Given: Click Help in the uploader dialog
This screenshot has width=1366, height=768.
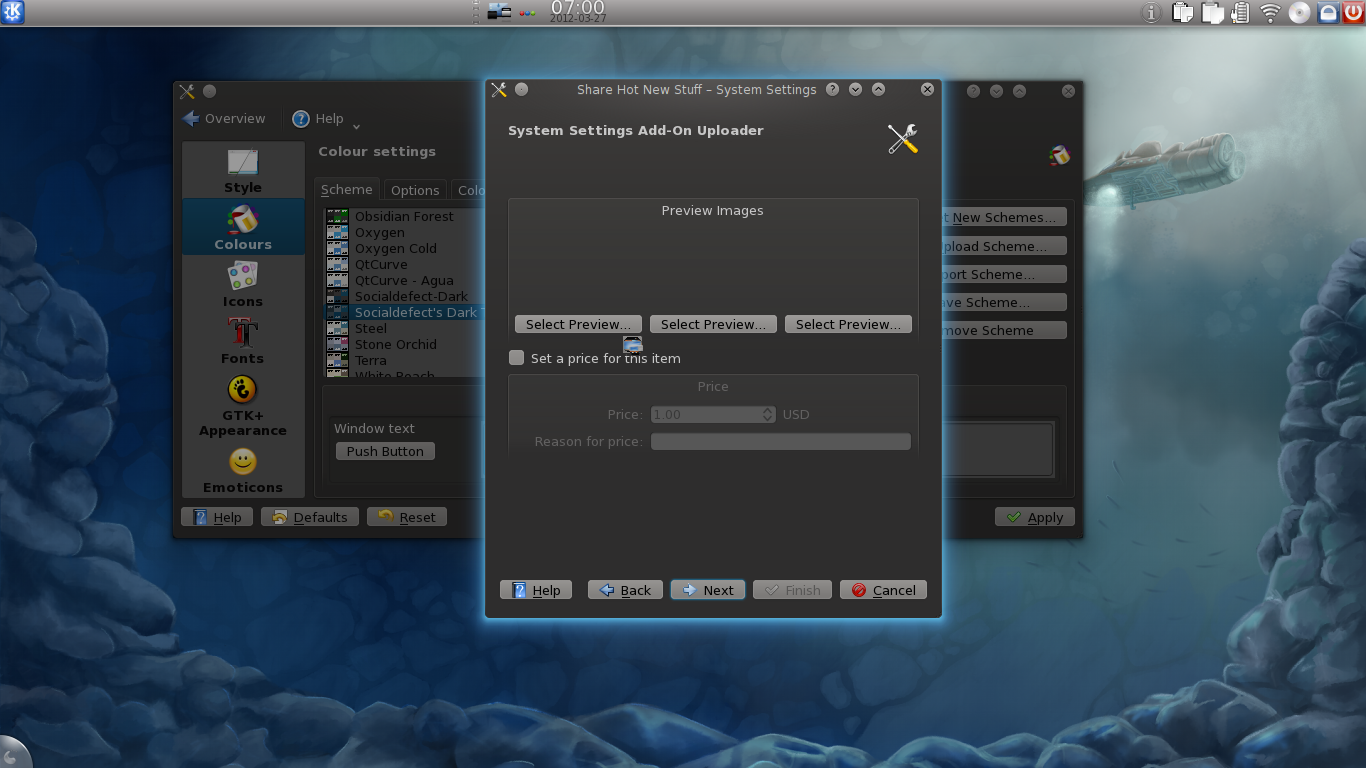Looking at the screenshot, I should 536,590.
